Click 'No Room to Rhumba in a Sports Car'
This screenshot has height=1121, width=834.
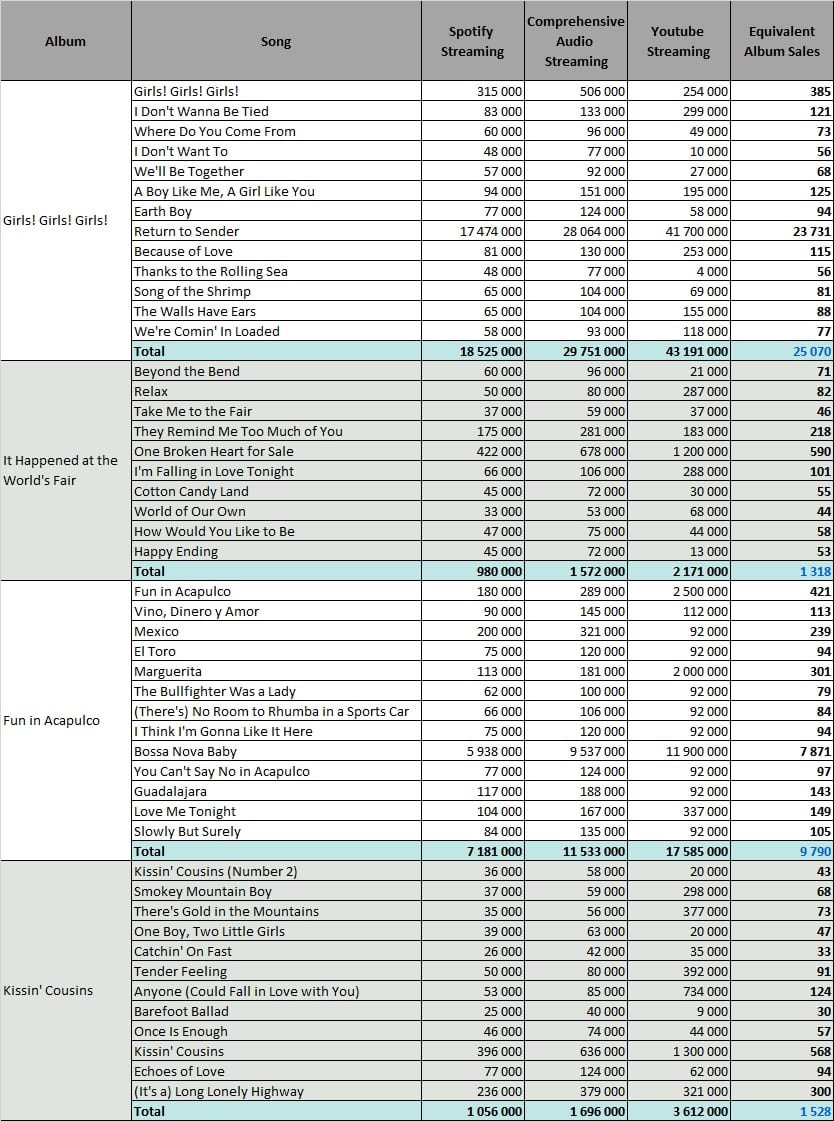pos(276,711)
